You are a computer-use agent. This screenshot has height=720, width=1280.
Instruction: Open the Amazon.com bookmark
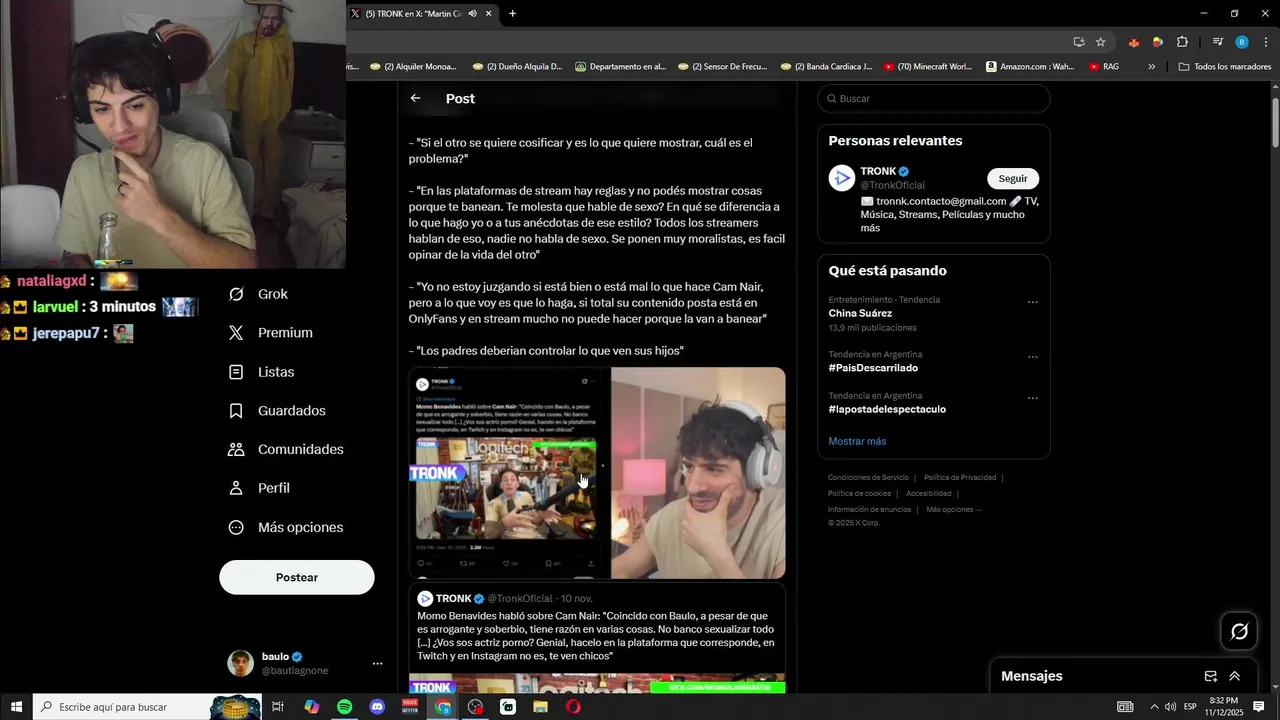tap(1031, 67)
